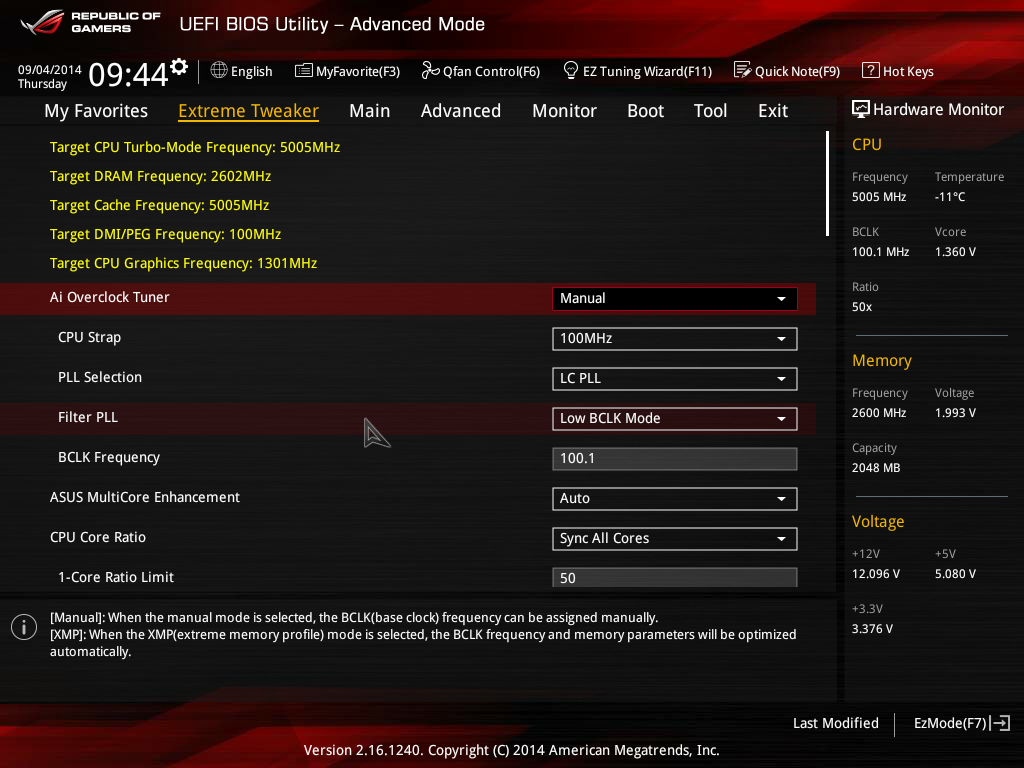Select the Ai Overclock Tuner label
This screenshot has width=1024, height=768.
110,297
